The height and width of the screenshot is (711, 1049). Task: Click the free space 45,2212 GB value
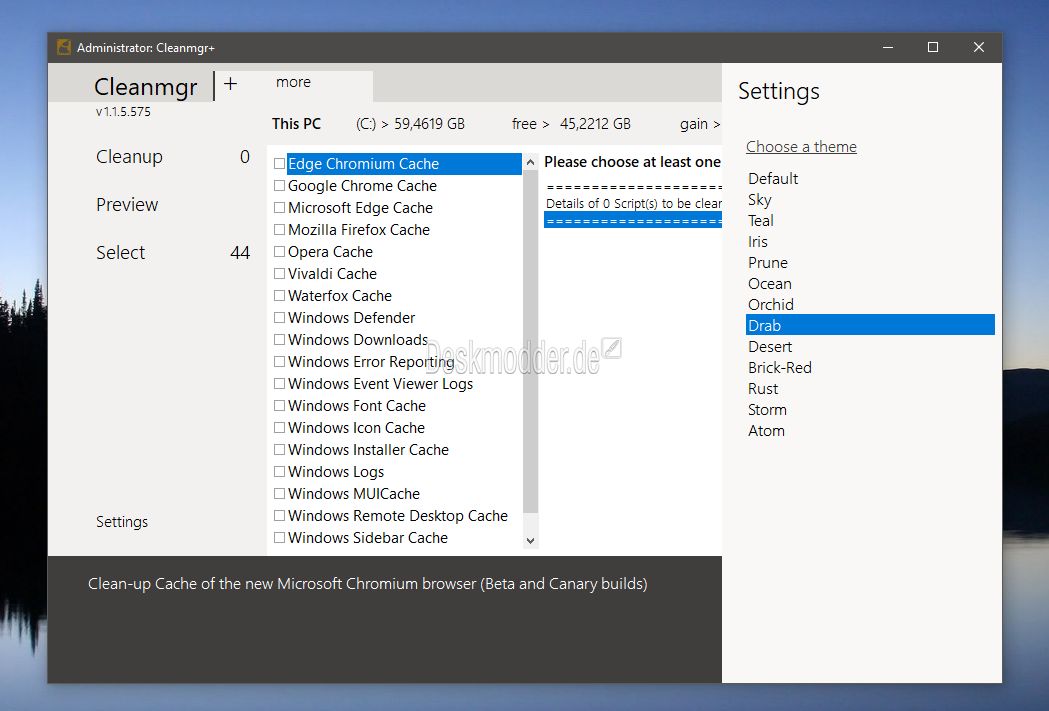[595, 124]
